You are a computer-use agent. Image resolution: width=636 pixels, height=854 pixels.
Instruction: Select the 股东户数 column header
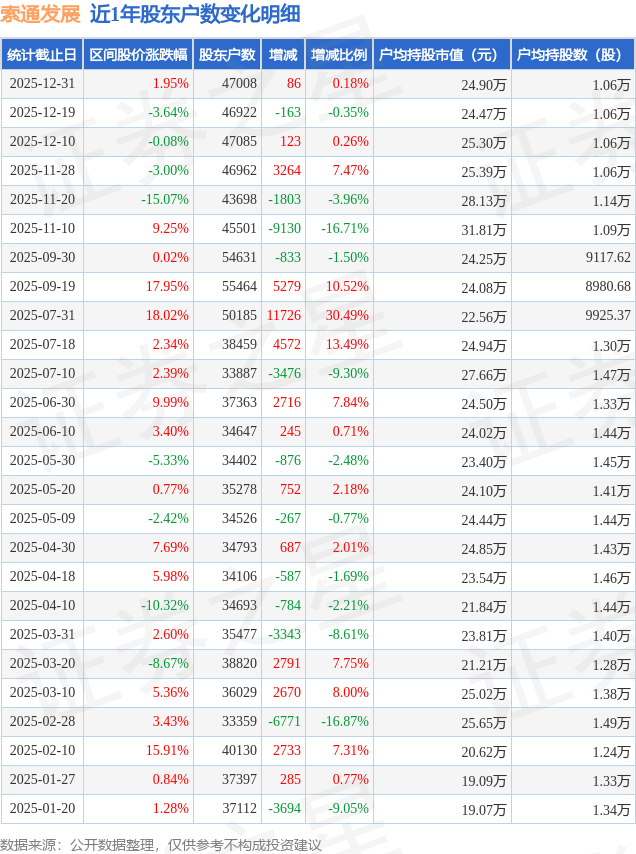click(227, 55)
